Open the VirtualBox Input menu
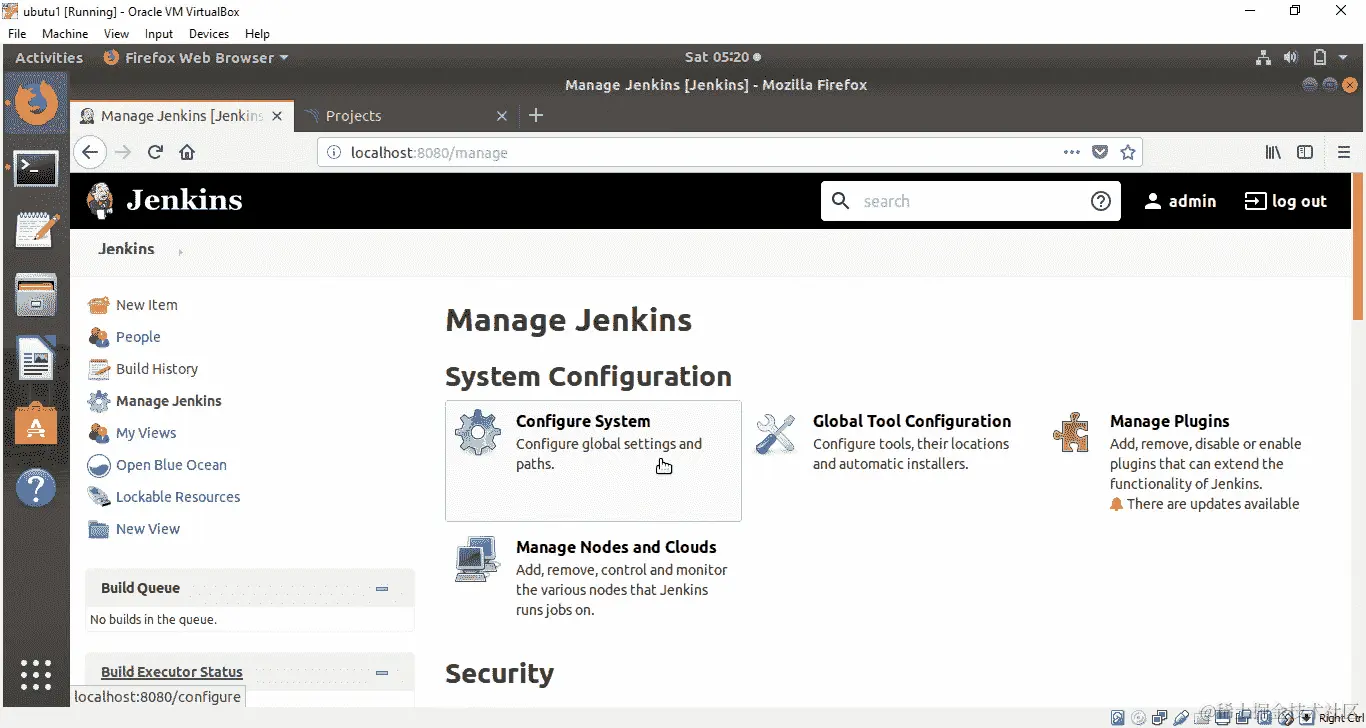The height and width of the screenshot is (728, 1366). 159,34
